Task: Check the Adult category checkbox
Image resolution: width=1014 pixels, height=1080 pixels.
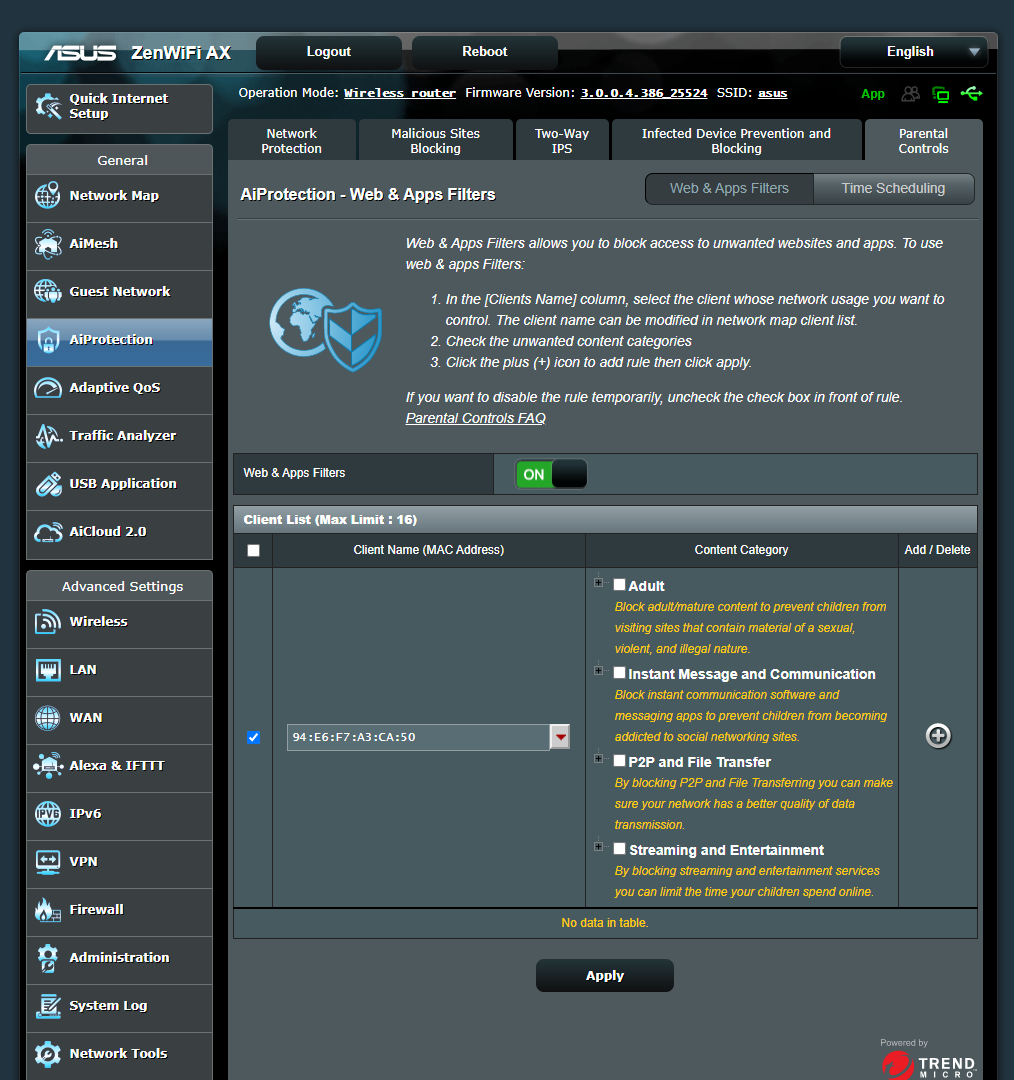Action: [x=619, y=585]
